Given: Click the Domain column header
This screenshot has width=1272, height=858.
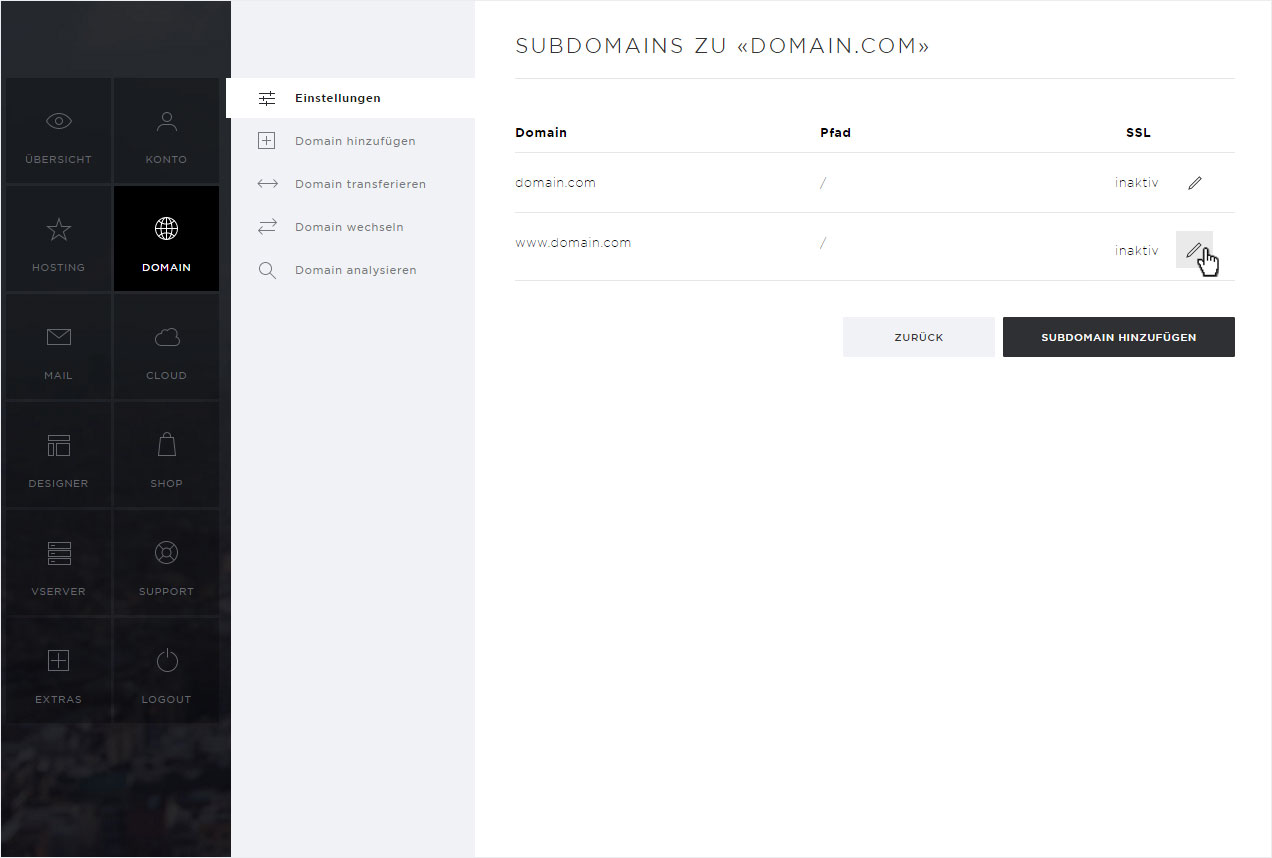Looking at the screenshot, I should [541, 132].
